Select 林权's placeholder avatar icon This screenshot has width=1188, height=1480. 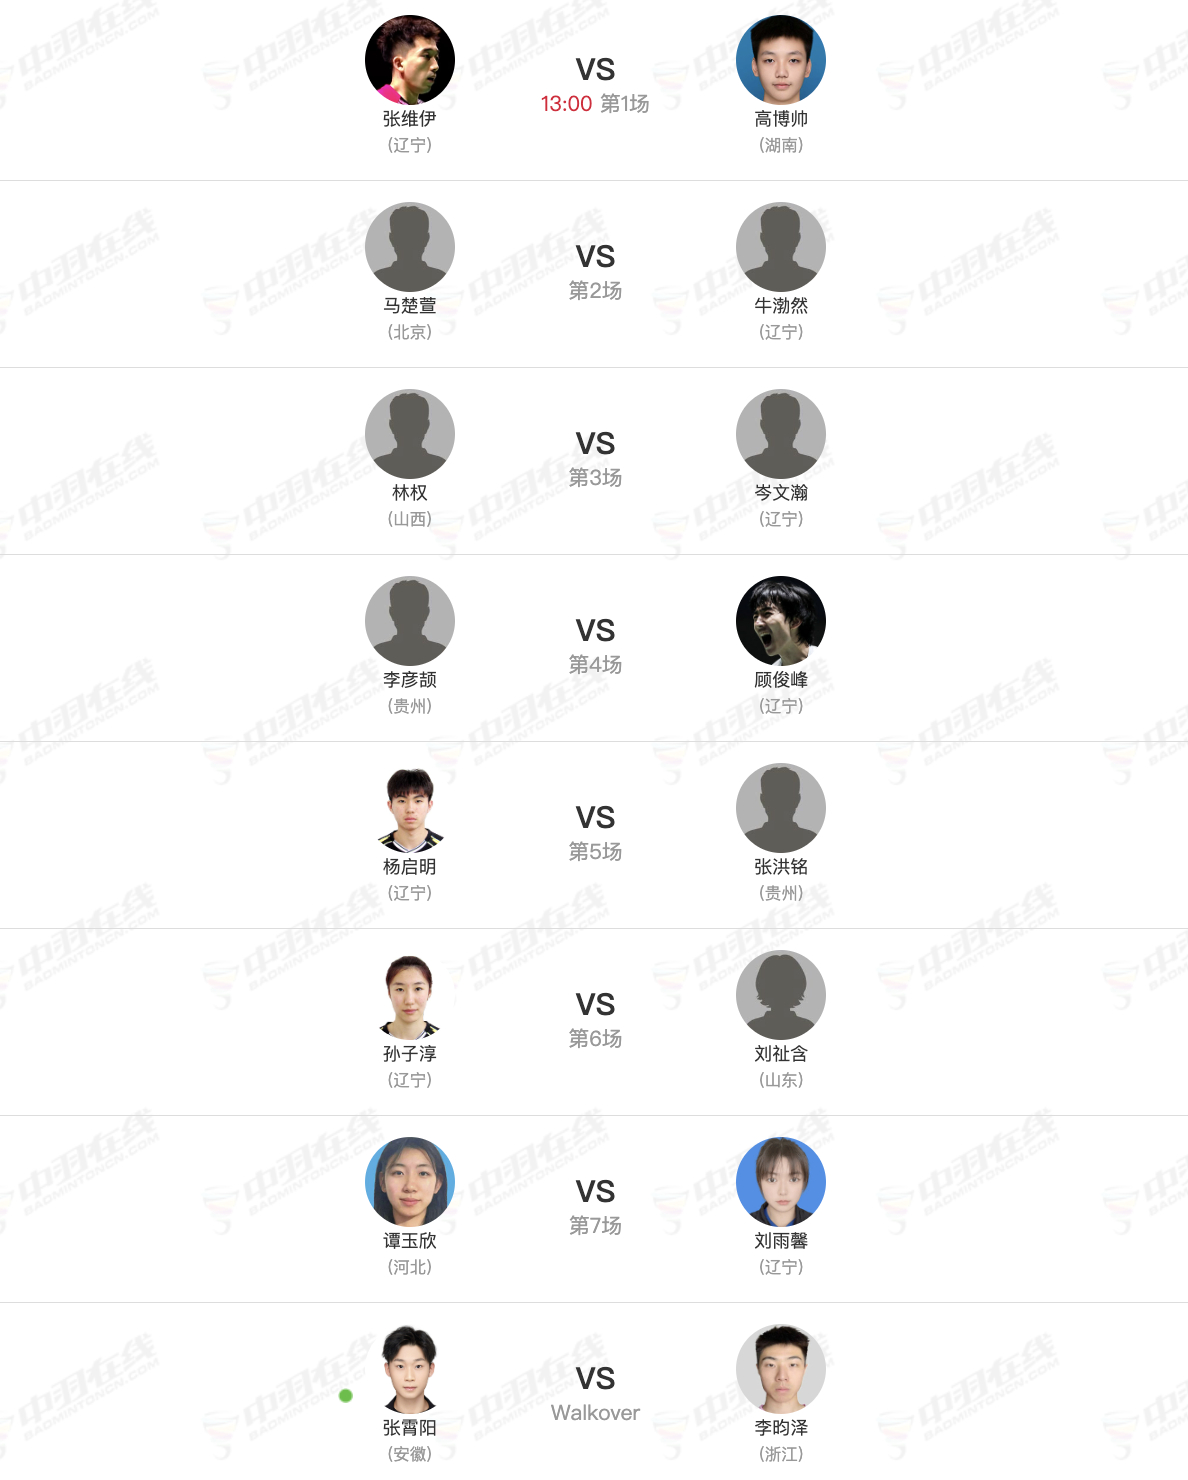pos(410,434)
